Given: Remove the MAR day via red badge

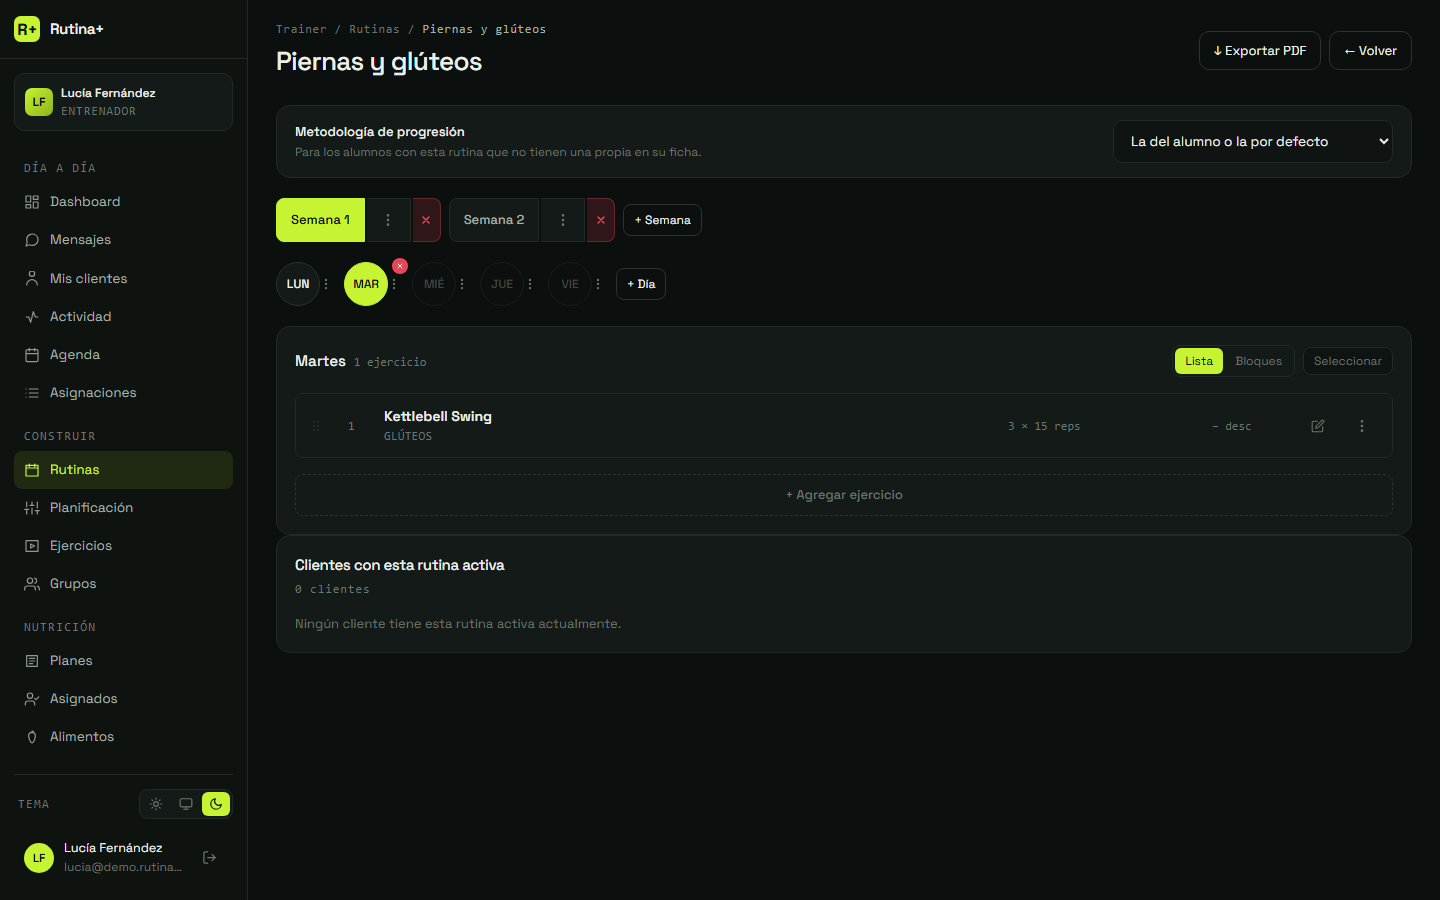Looking at the screenshot, I should 400,266.
